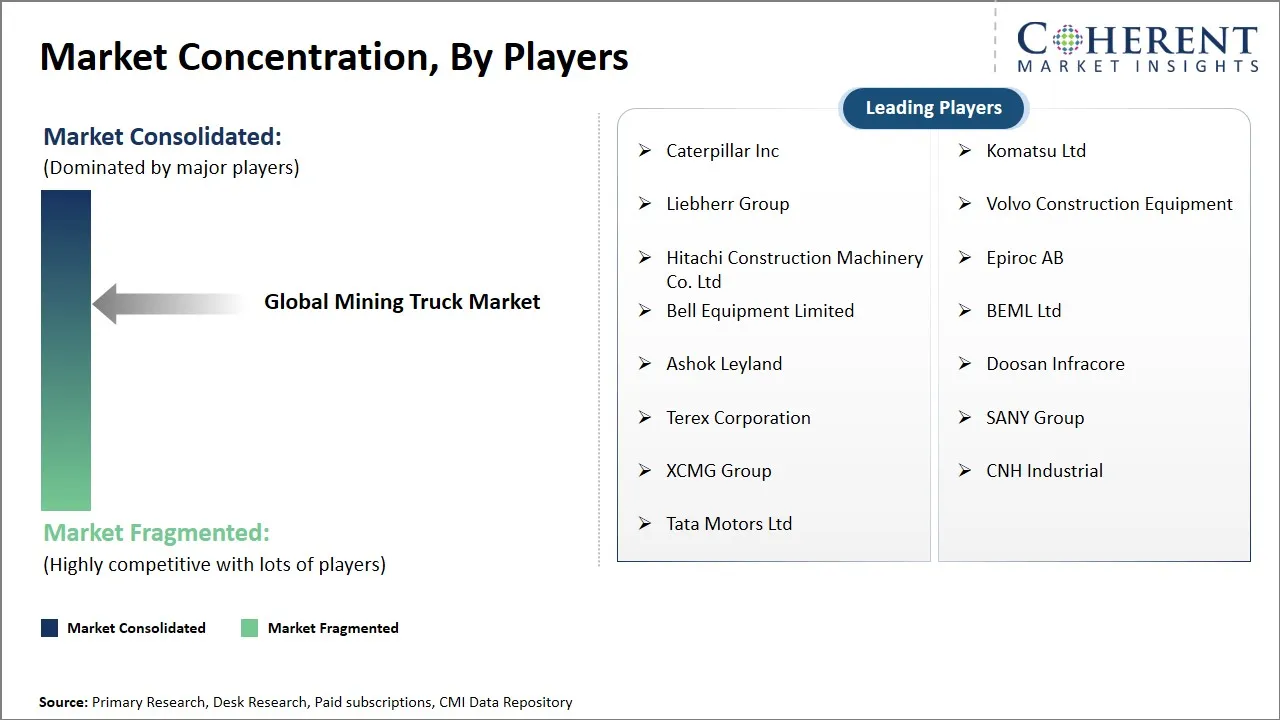The height and width of the screenshot is (720, 1280).
Task: Open the CMI Data Repository source link
Action: click(x=506, y=702)
